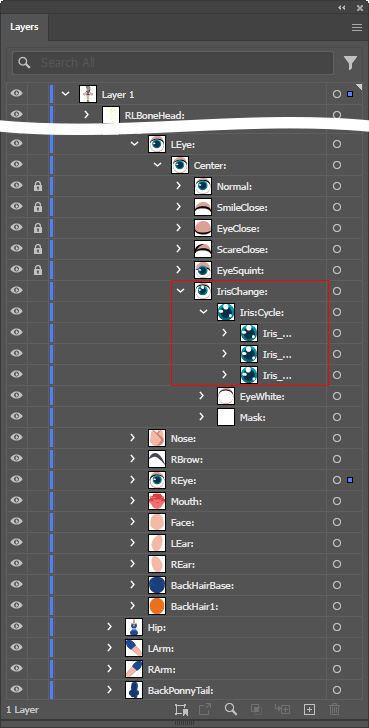Select the Normal: layer row
369x728 pixels.
pos(184,186)
